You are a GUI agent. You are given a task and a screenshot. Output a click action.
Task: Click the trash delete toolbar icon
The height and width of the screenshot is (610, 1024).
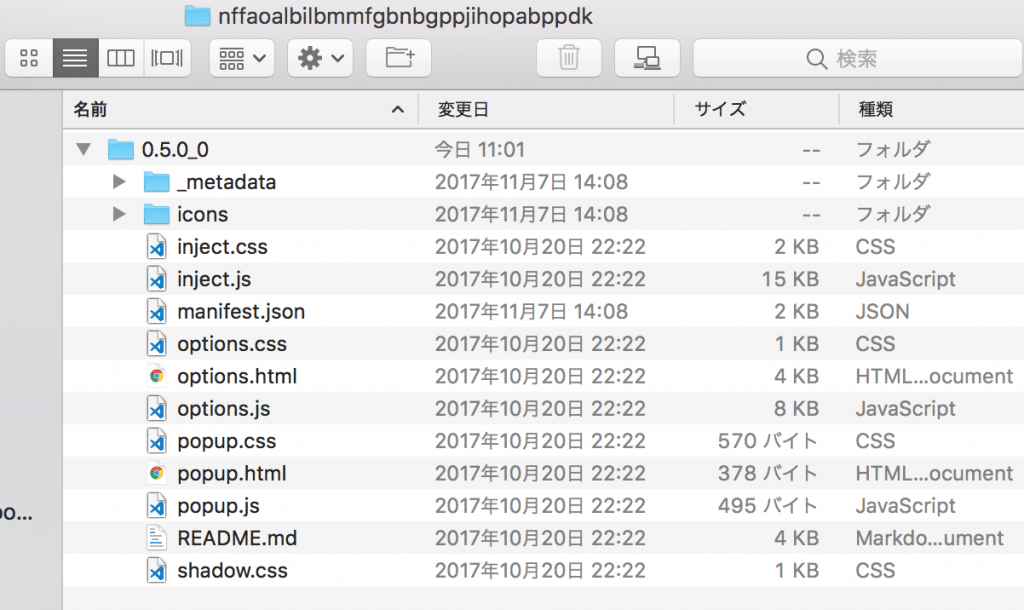tap(569, 58)
